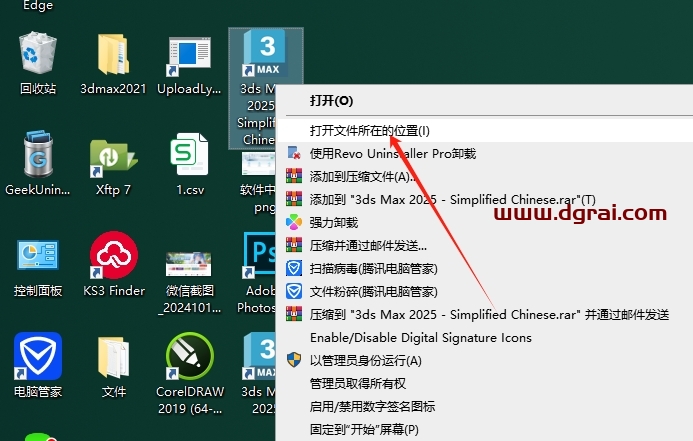Choose 管理员取得所有权
Image resolution: width=693 pixels, height=441 pixels.
click(484, 384)
